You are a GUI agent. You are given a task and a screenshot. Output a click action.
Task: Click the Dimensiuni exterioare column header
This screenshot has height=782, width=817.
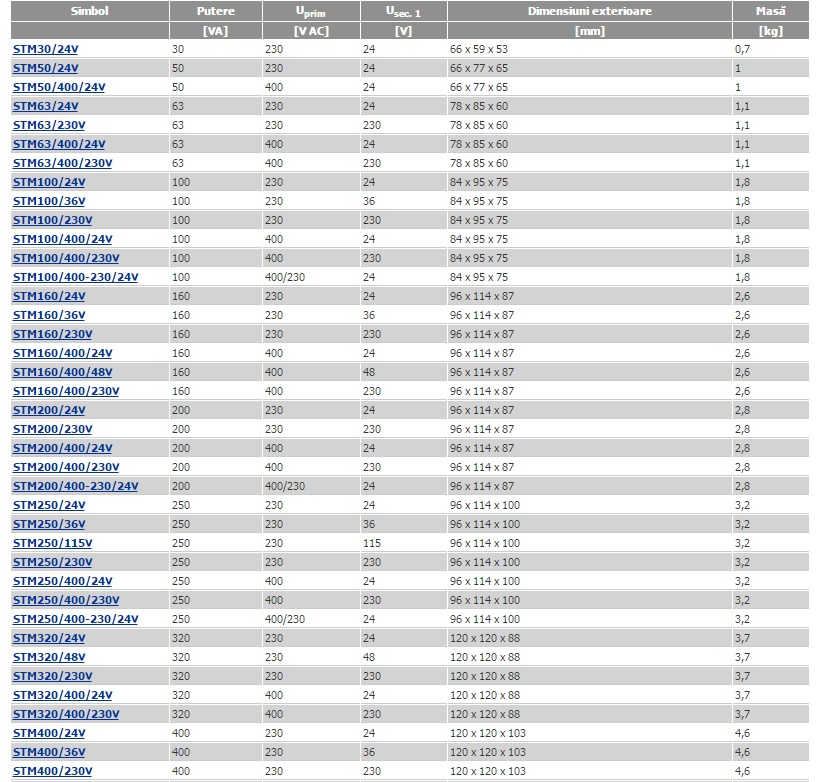pyautogui.click(x=589, y=11)
